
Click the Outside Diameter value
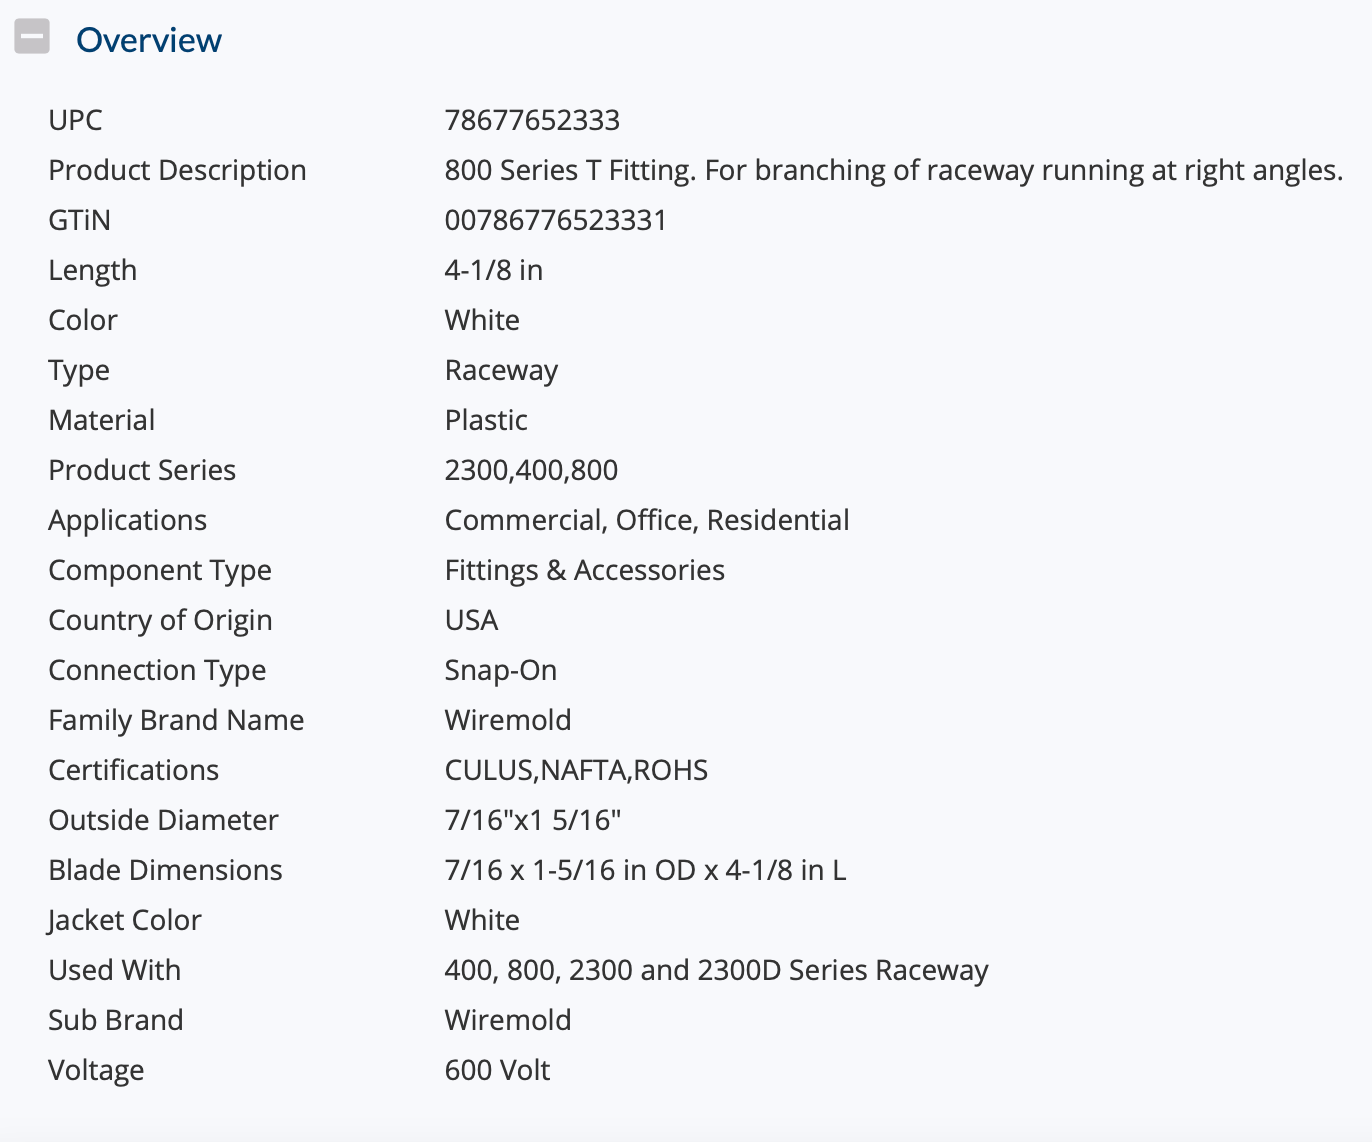tap(533, 820)
